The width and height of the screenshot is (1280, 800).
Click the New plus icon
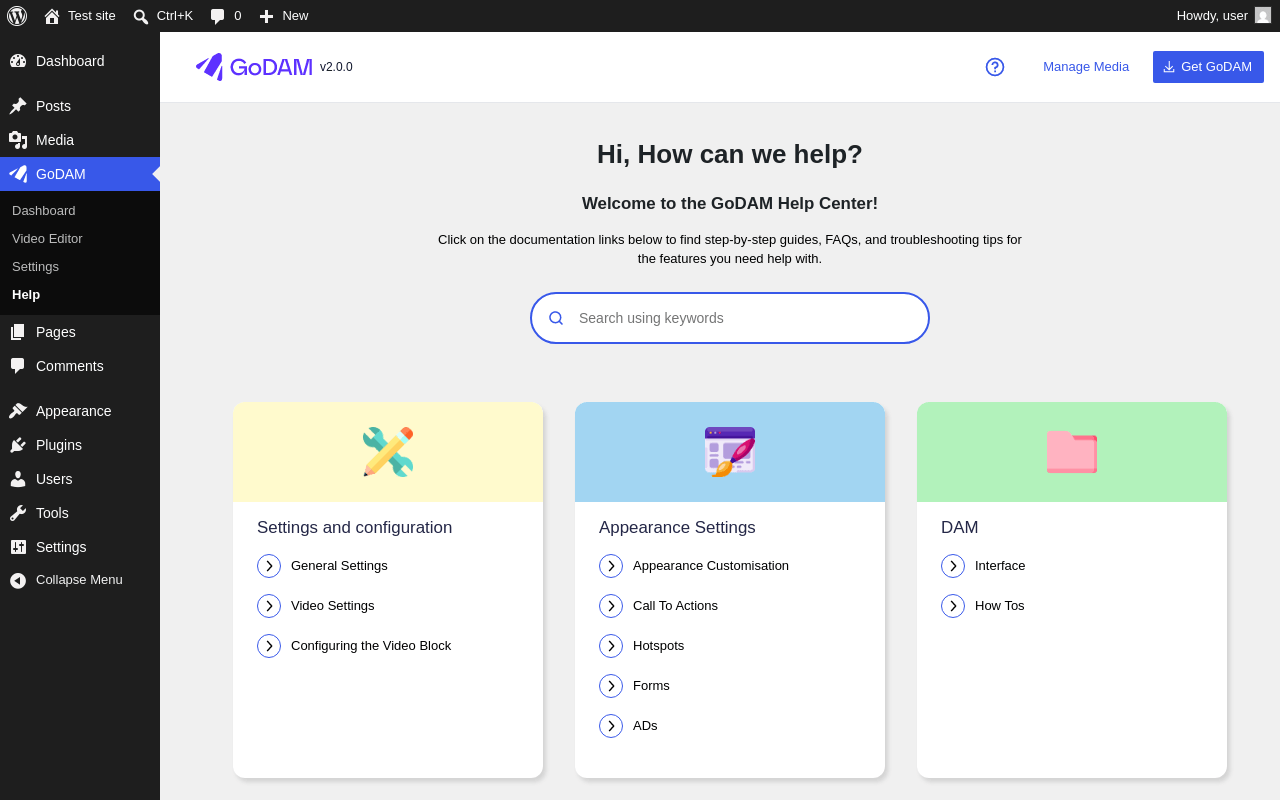click(x=266, y=16)
